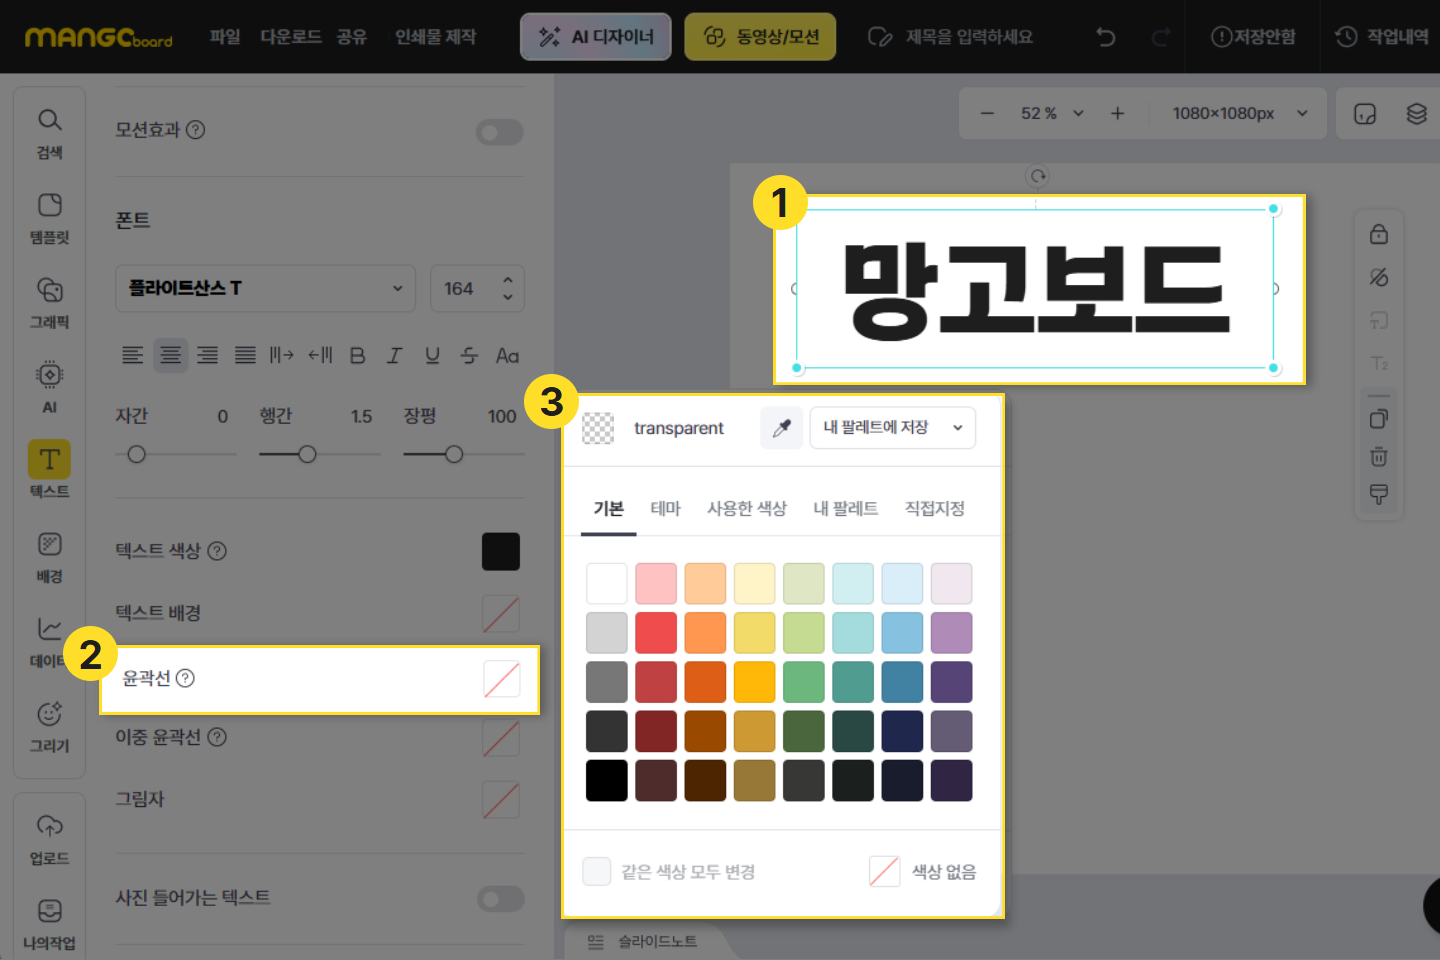The height and width of the screenshot is (960, 1440).
Task: Select the black 텍스트 색상 swatch
Action: 501,551
